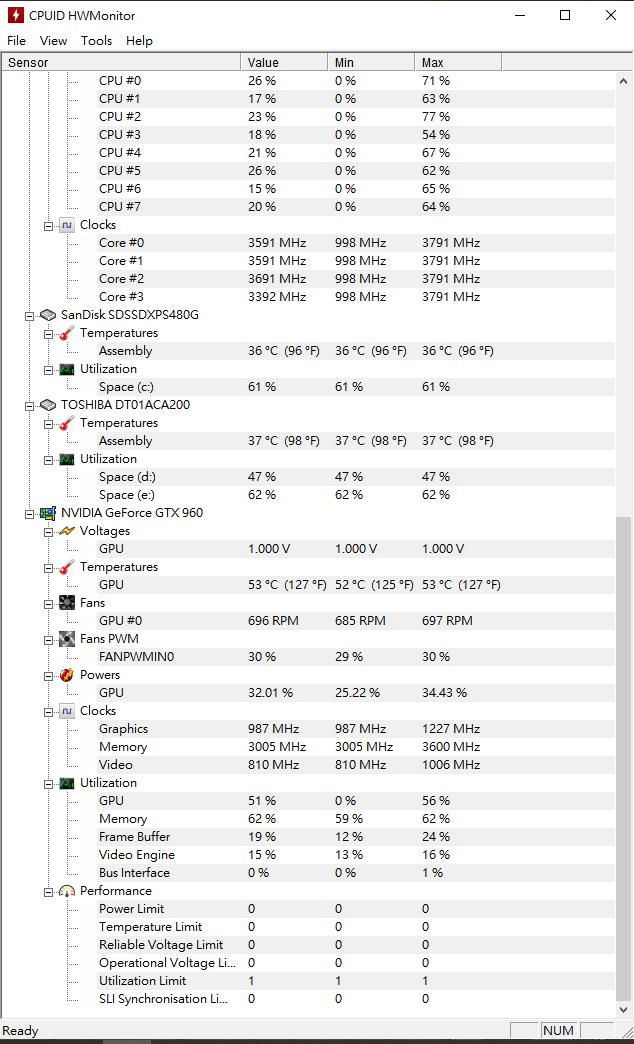The width and height of the screenshot is (634, 1044).
Task: Select the Frame Buffer utilization row
Action: pos(356,837)
